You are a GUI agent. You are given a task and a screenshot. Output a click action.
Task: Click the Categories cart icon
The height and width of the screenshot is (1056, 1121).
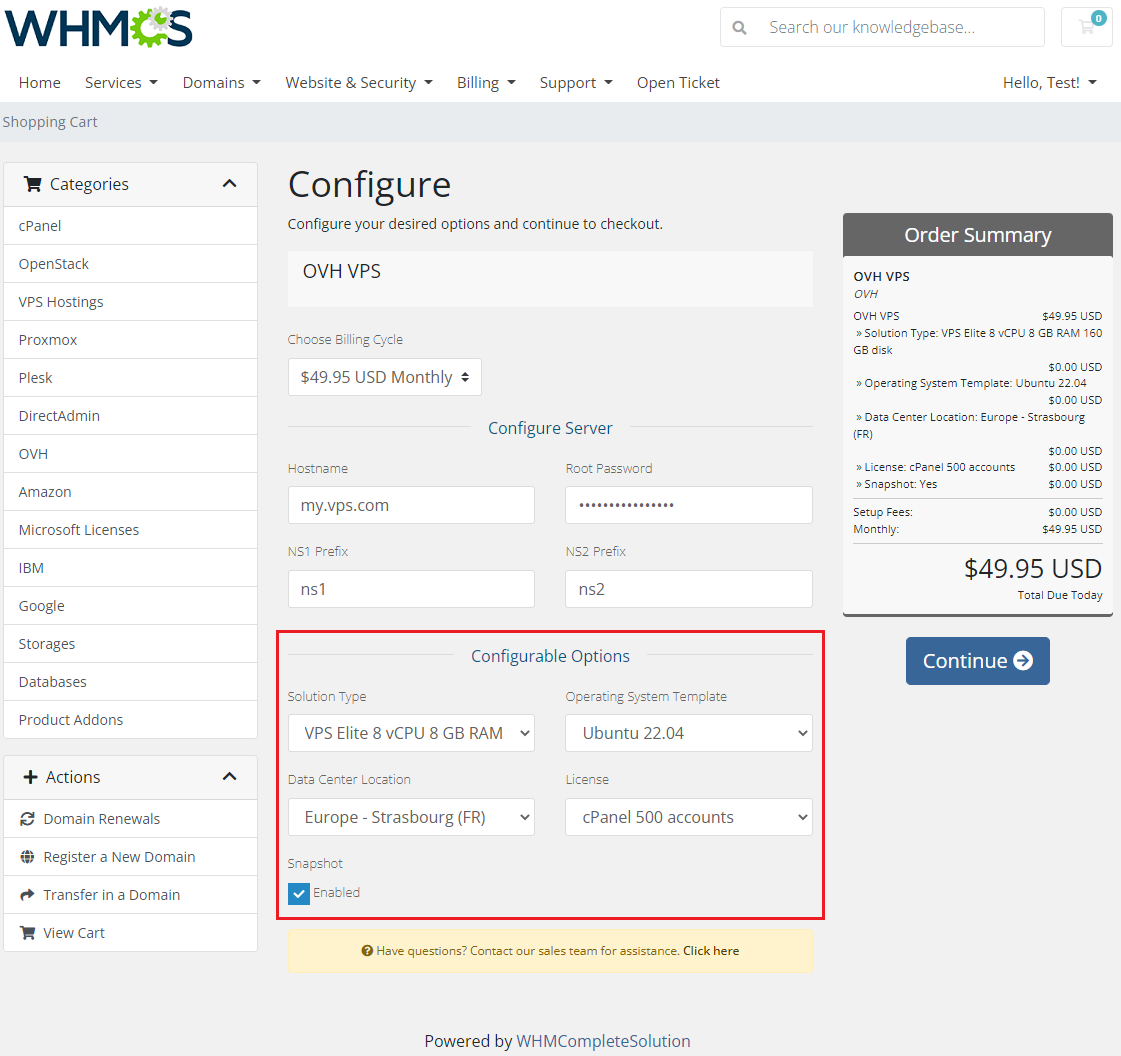click(x=32, y=184)
